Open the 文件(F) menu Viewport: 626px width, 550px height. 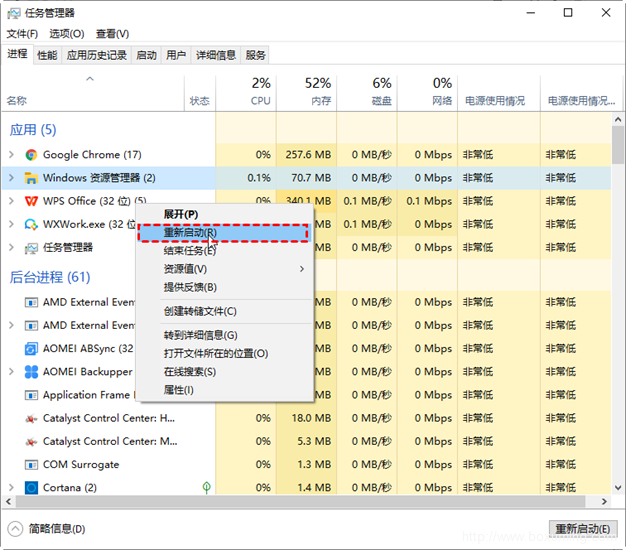click(22, 34)
